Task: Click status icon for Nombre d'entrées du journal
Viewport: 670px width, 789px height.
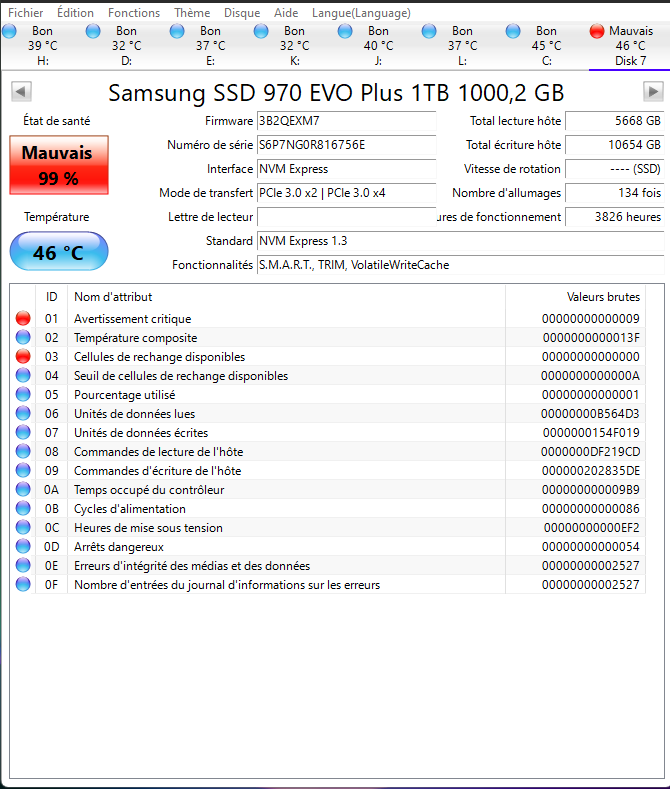Action: click(23, 584)
